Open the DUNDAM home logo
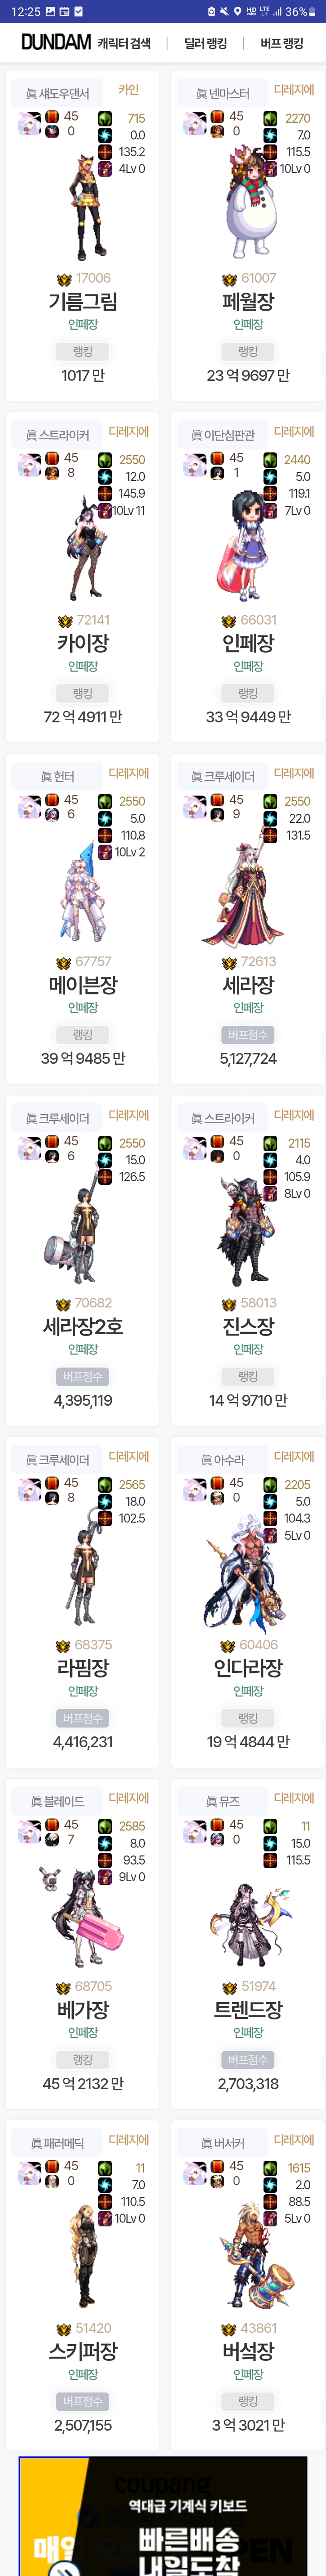Image resolution: width=326 pixels, height=2576 pixels. pos(56,42)
